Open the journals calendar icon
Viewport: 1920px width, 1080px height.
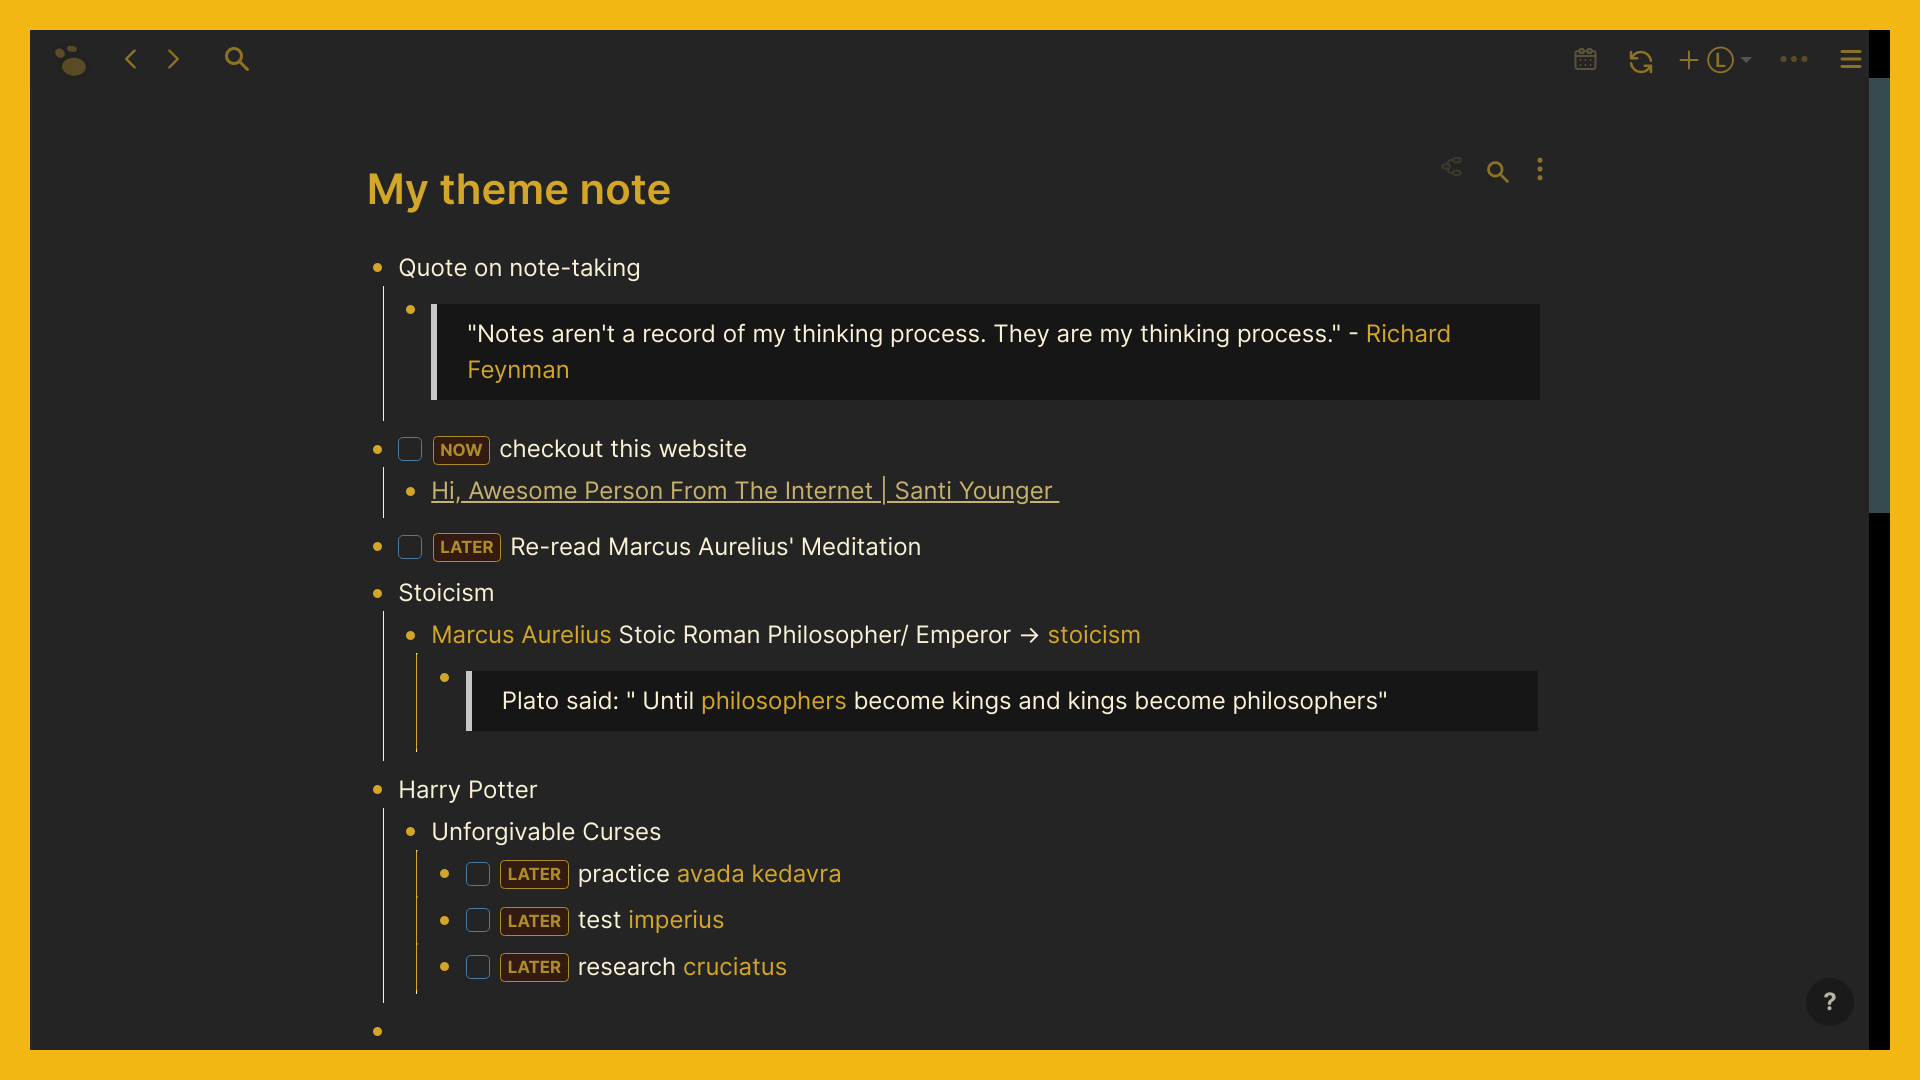[1585, 60]
